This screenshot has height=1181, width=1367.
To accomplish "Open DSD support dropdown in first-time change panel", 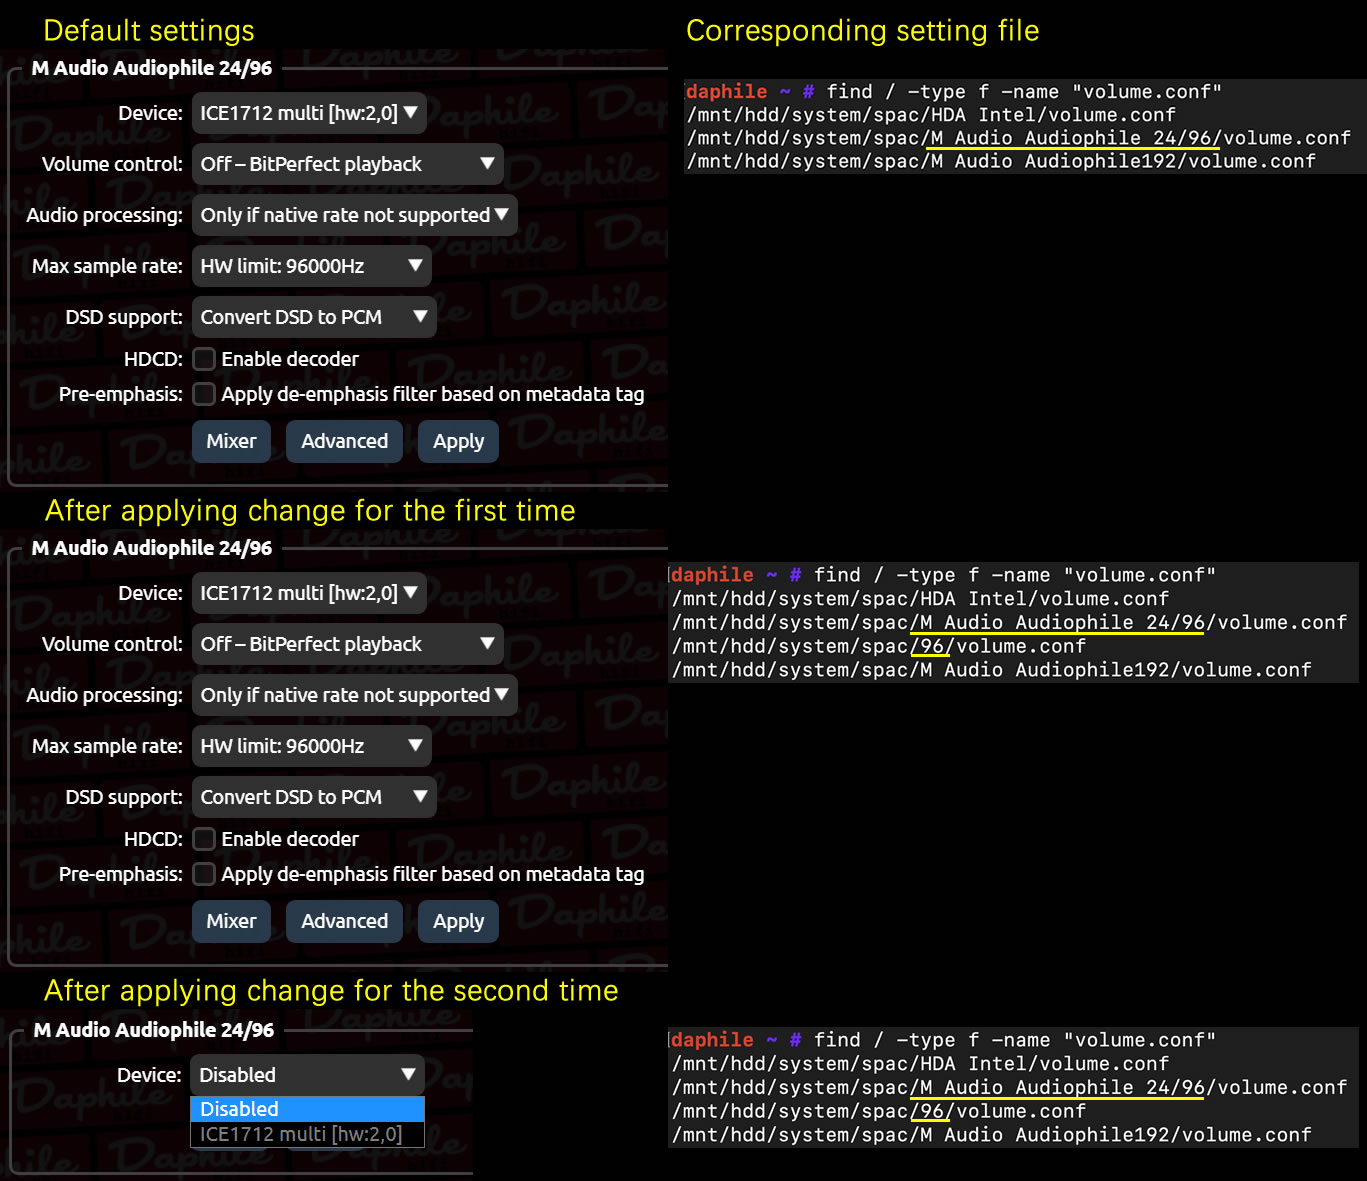I will pos(314,797).
